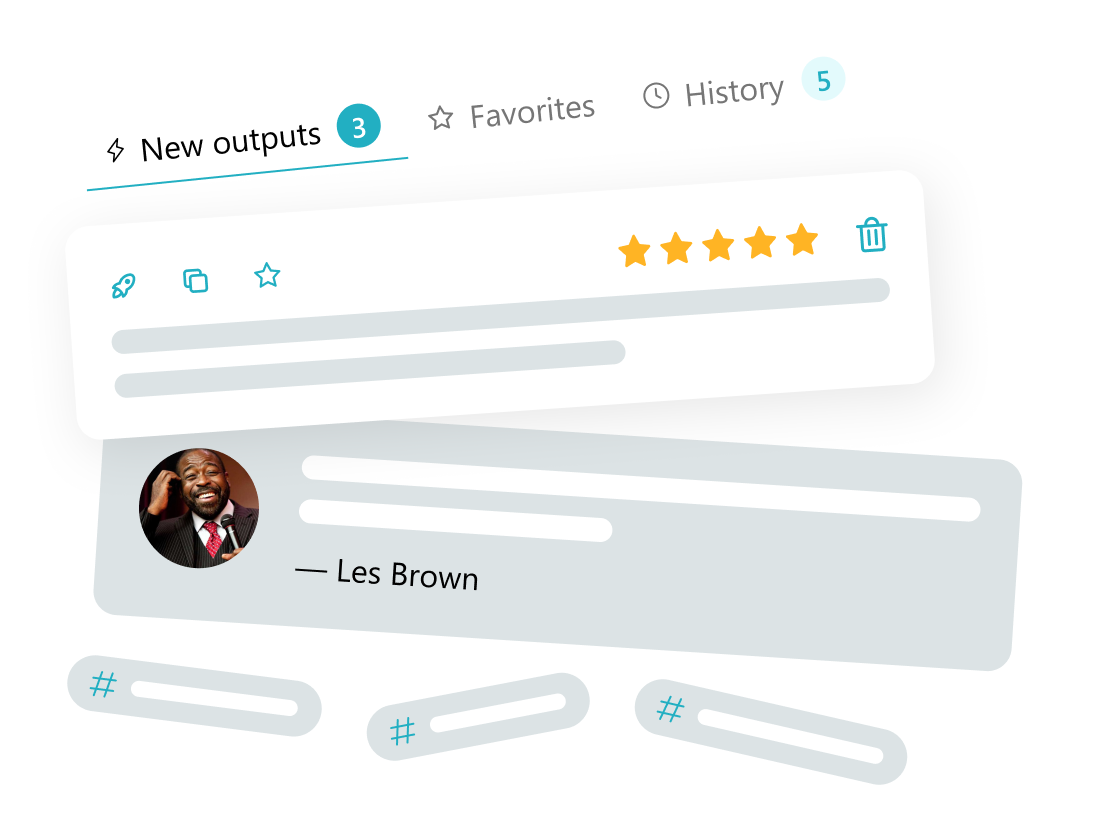Rate output two stars
The height and width of the screenshot is (820, 1098).
[x=676, y=248]
